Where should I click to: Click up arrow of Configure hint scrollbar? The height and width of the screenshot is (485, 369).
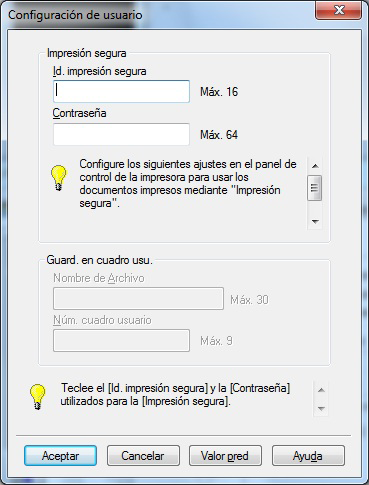(x=315, y=166)
